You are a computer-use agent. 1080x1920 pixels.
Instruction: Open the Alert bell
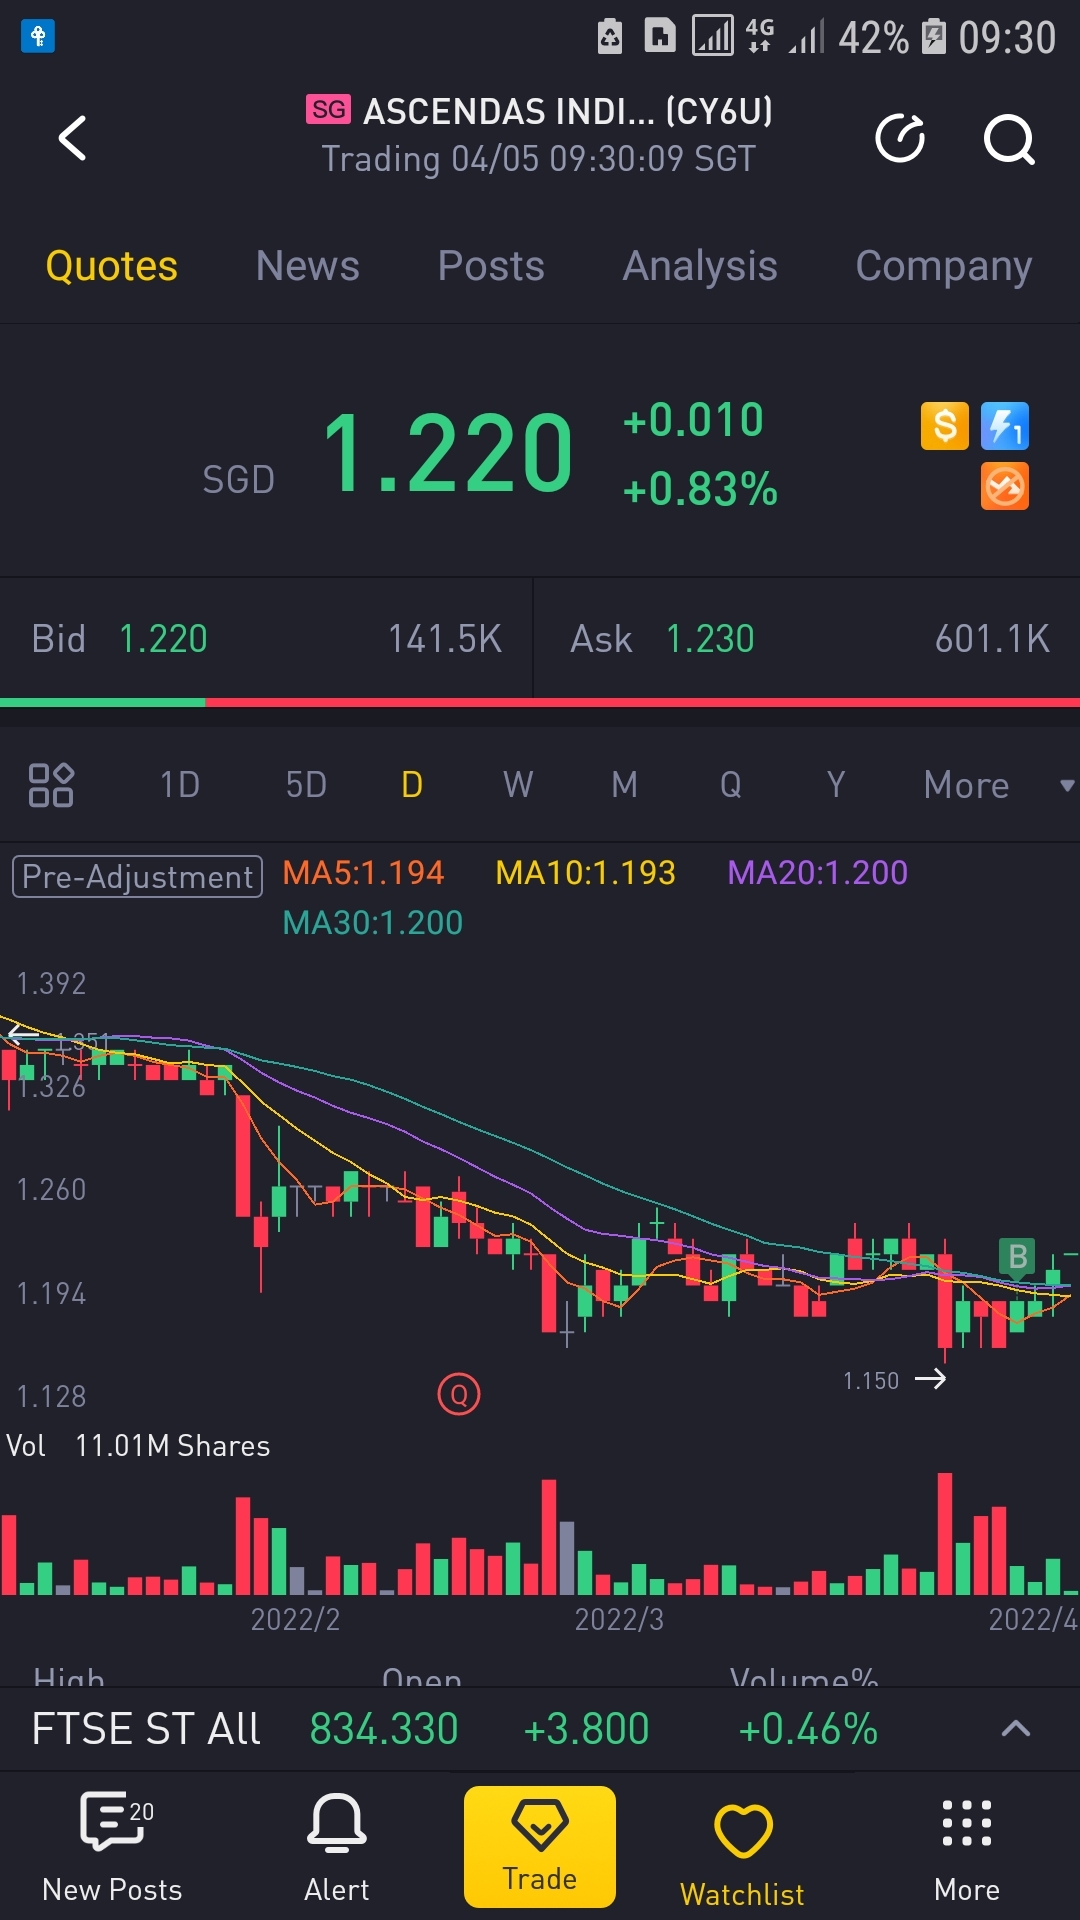point(337,1846)
